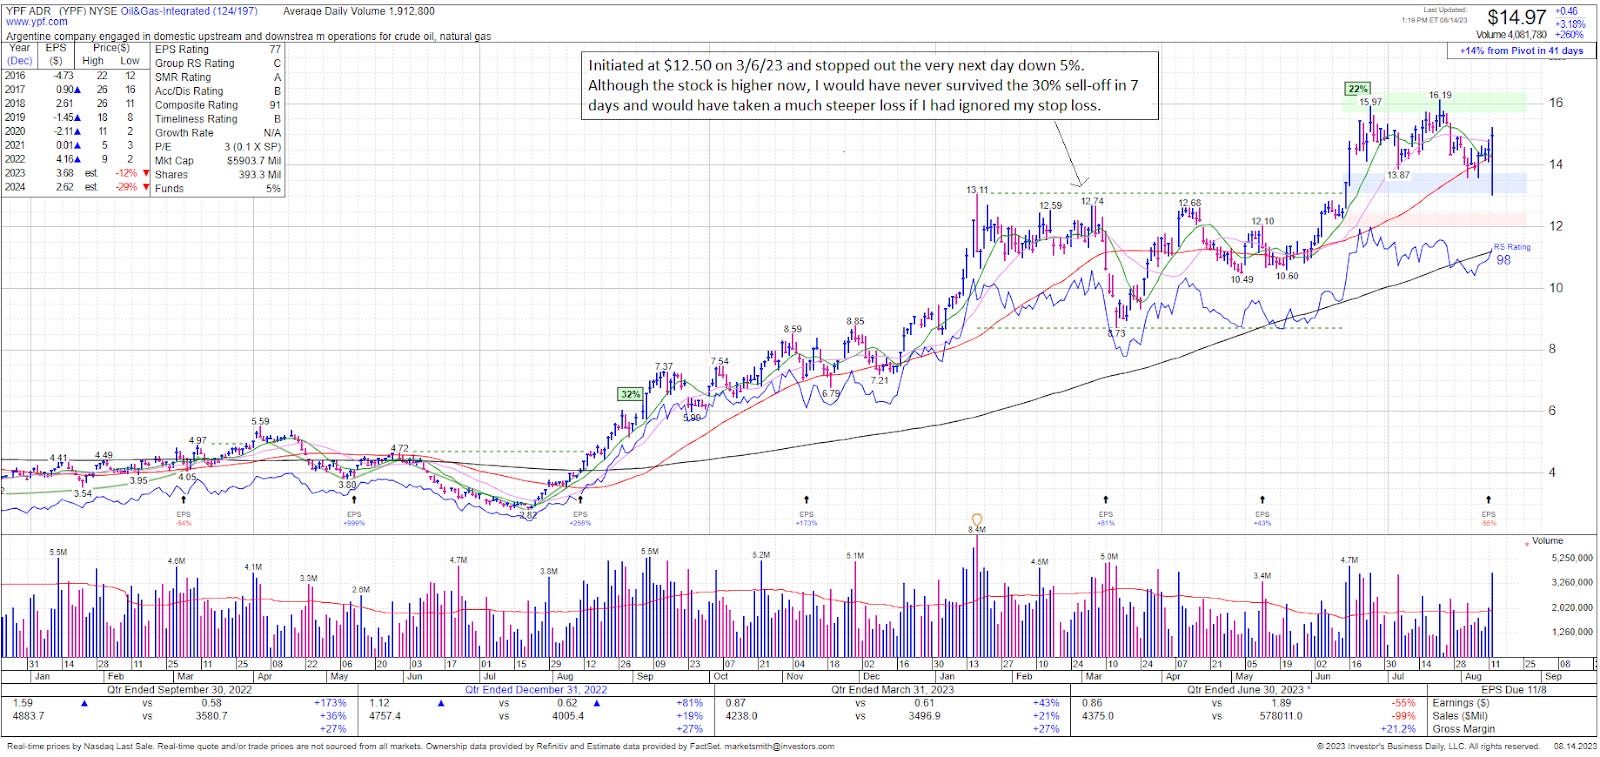This screenshot has height=757, width=1600.
Task: Click the Qtr Ended December 31, 2022 header
Action: (x=536, y=690)
